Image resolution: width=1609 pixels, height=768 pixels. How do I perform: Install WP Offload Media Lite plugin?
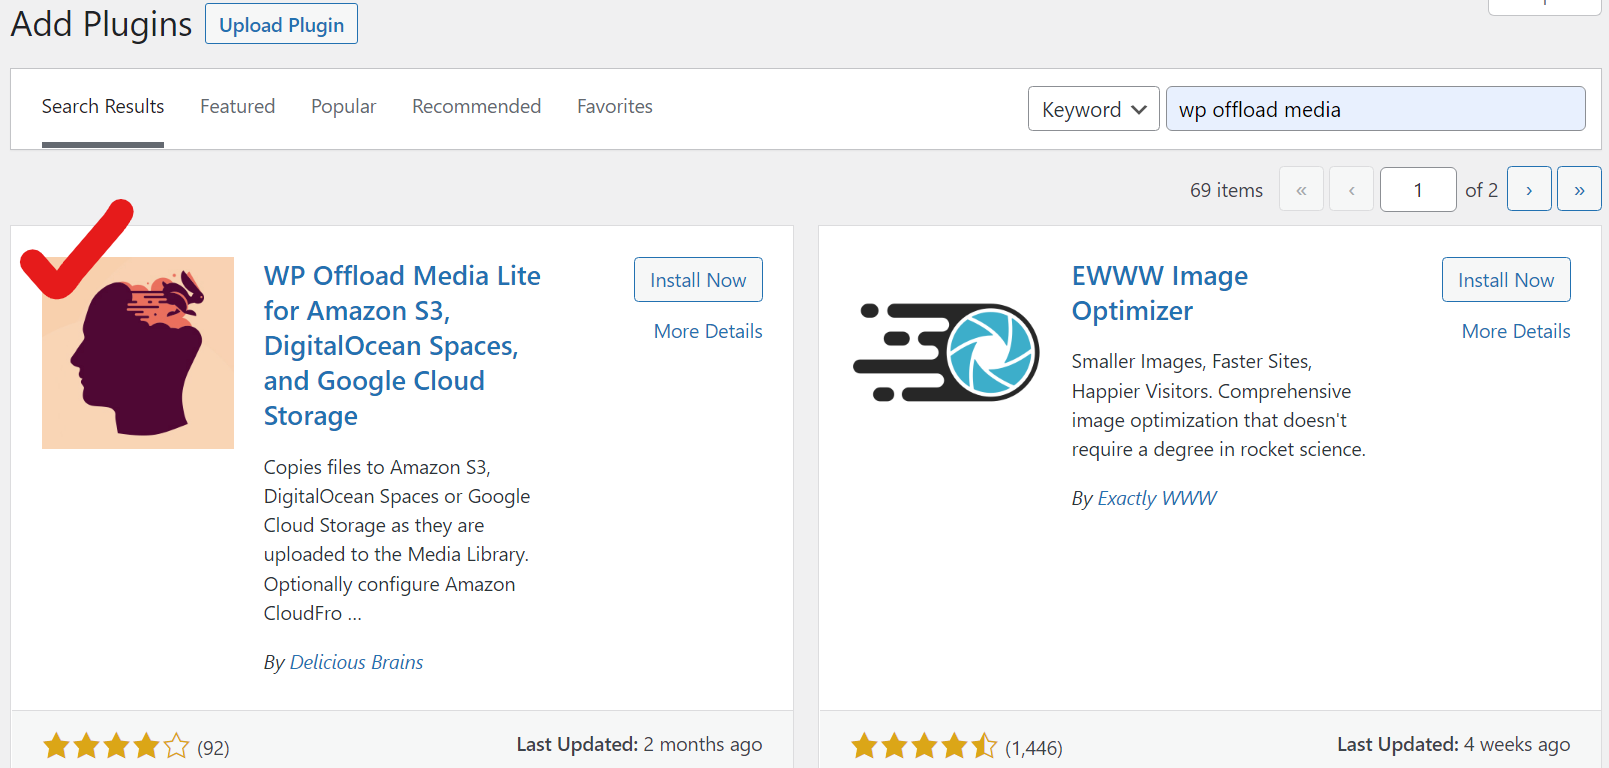[x=698, y=280]
